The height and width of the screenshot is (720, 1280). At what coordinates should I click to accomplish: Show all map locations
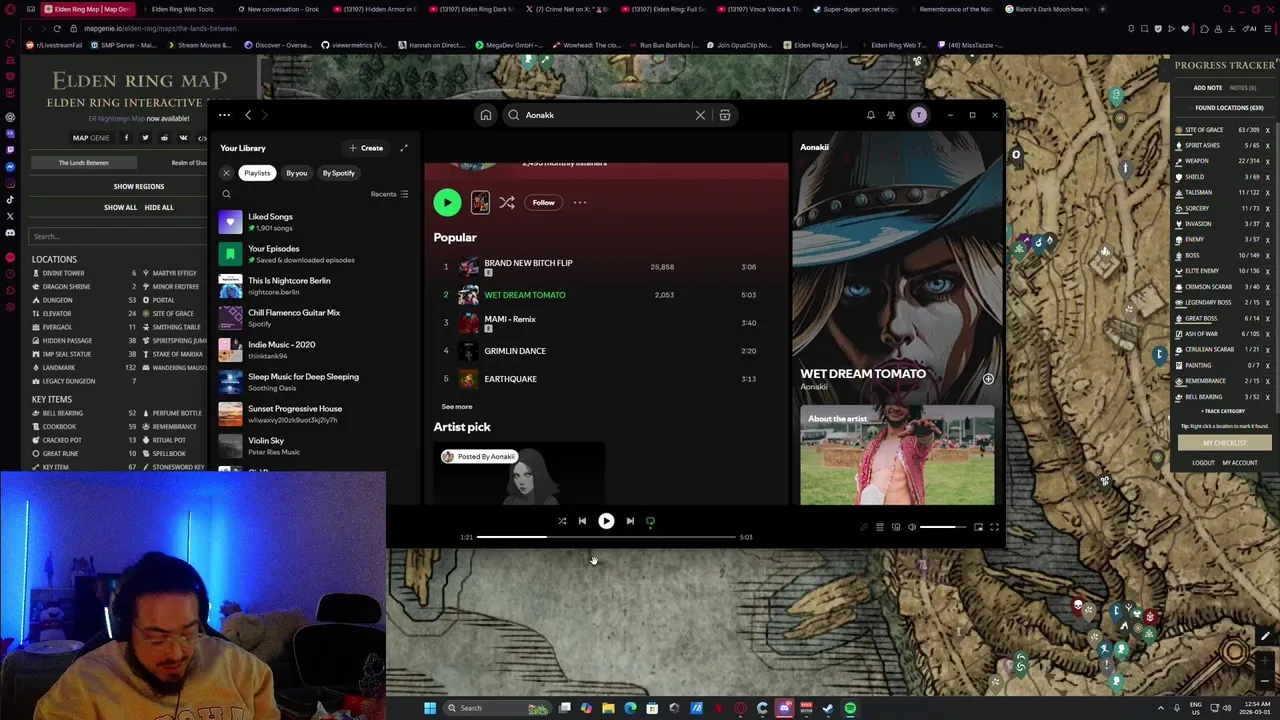(x=120, y=207)
